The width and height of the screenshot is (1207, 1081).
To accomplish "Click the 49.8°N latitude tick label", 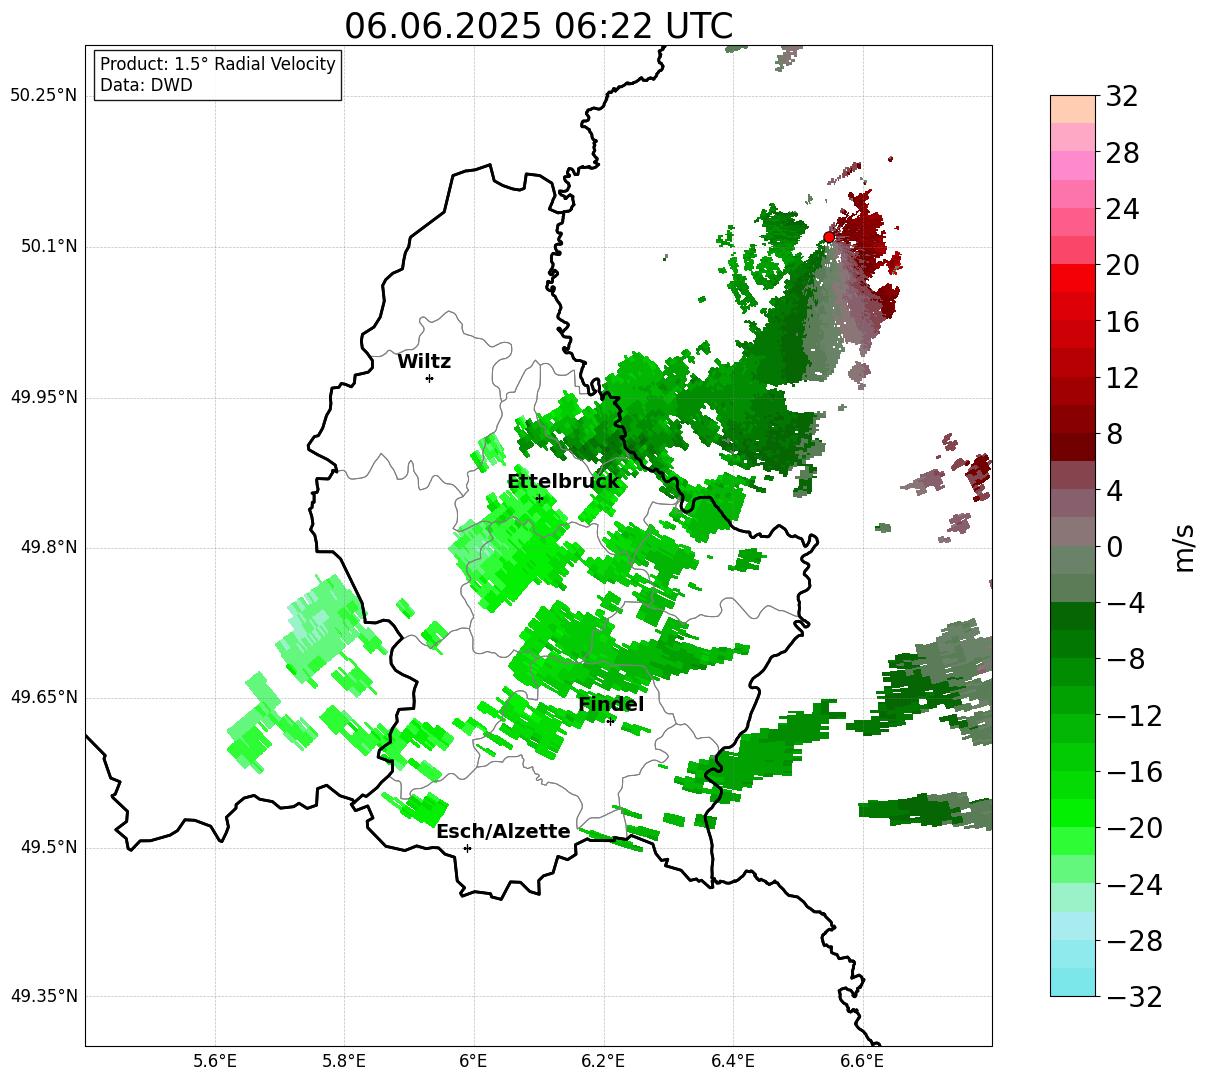I will [48, 547].
